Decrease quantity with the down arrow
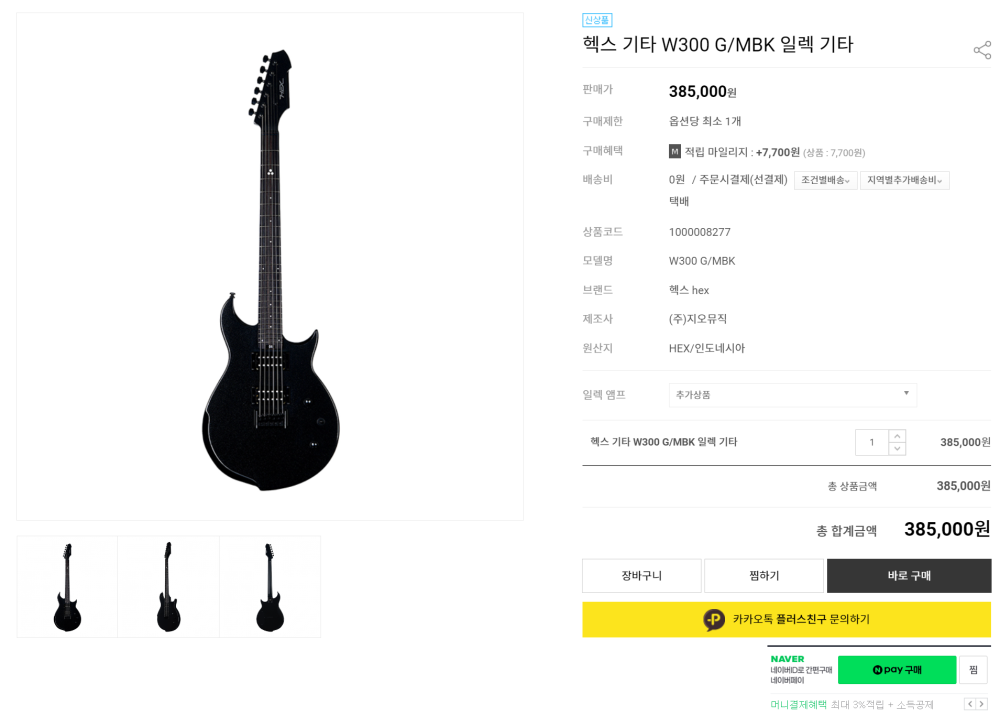Image resolution: width=1000 pixels, height=715 pixels. (897, 449)
